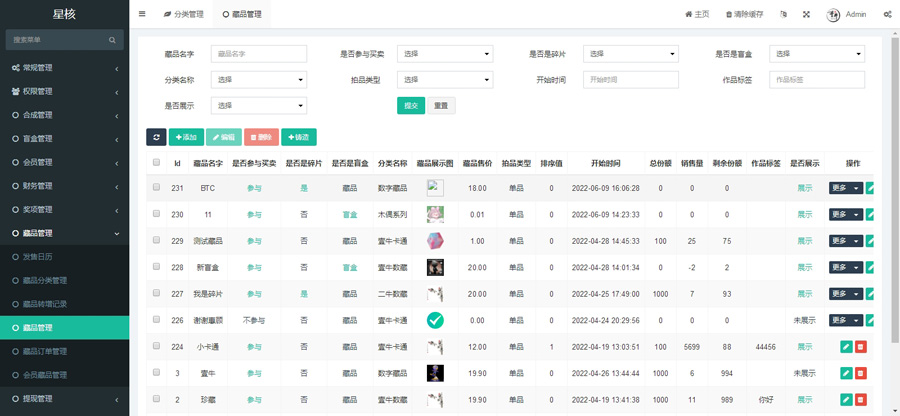The image size is (900, 416).
Task: Click the fullscreen icon in top bar
Action: pyautogui.click(x=806, y=14)
